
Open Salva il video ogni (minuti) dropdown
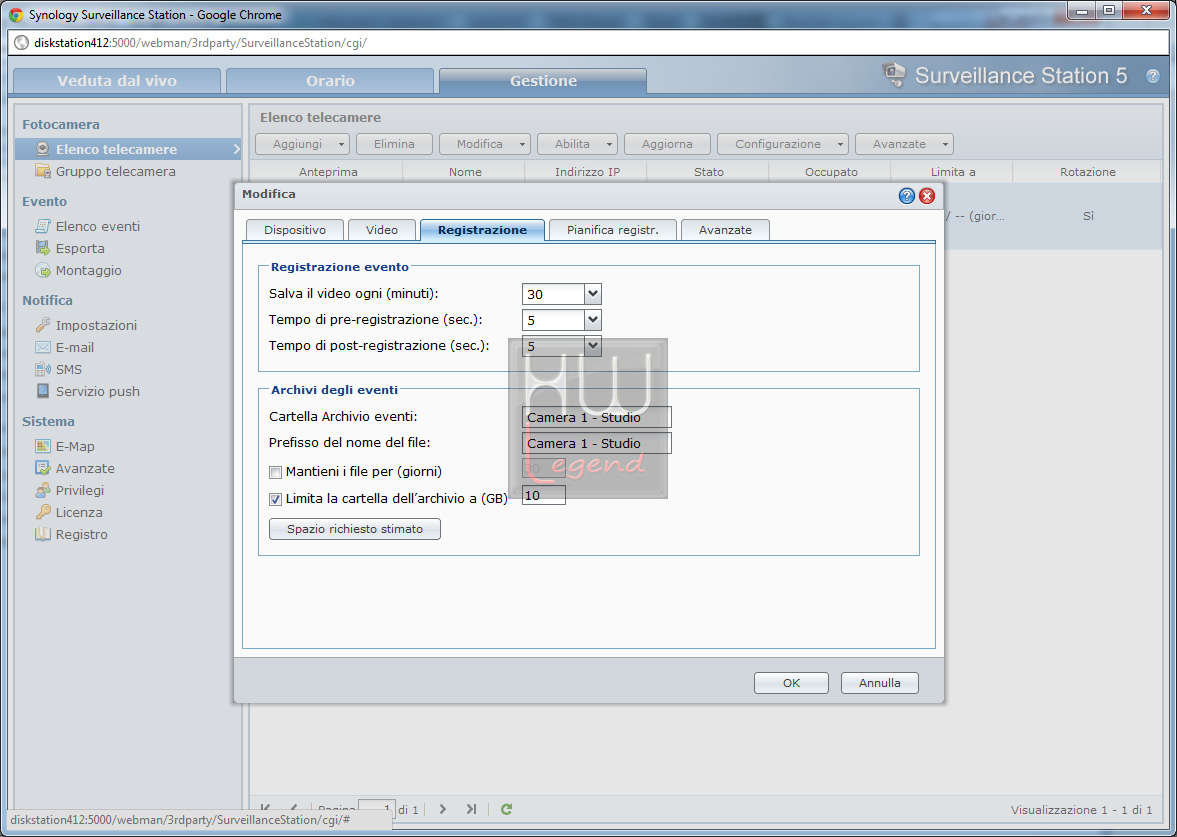592,294
